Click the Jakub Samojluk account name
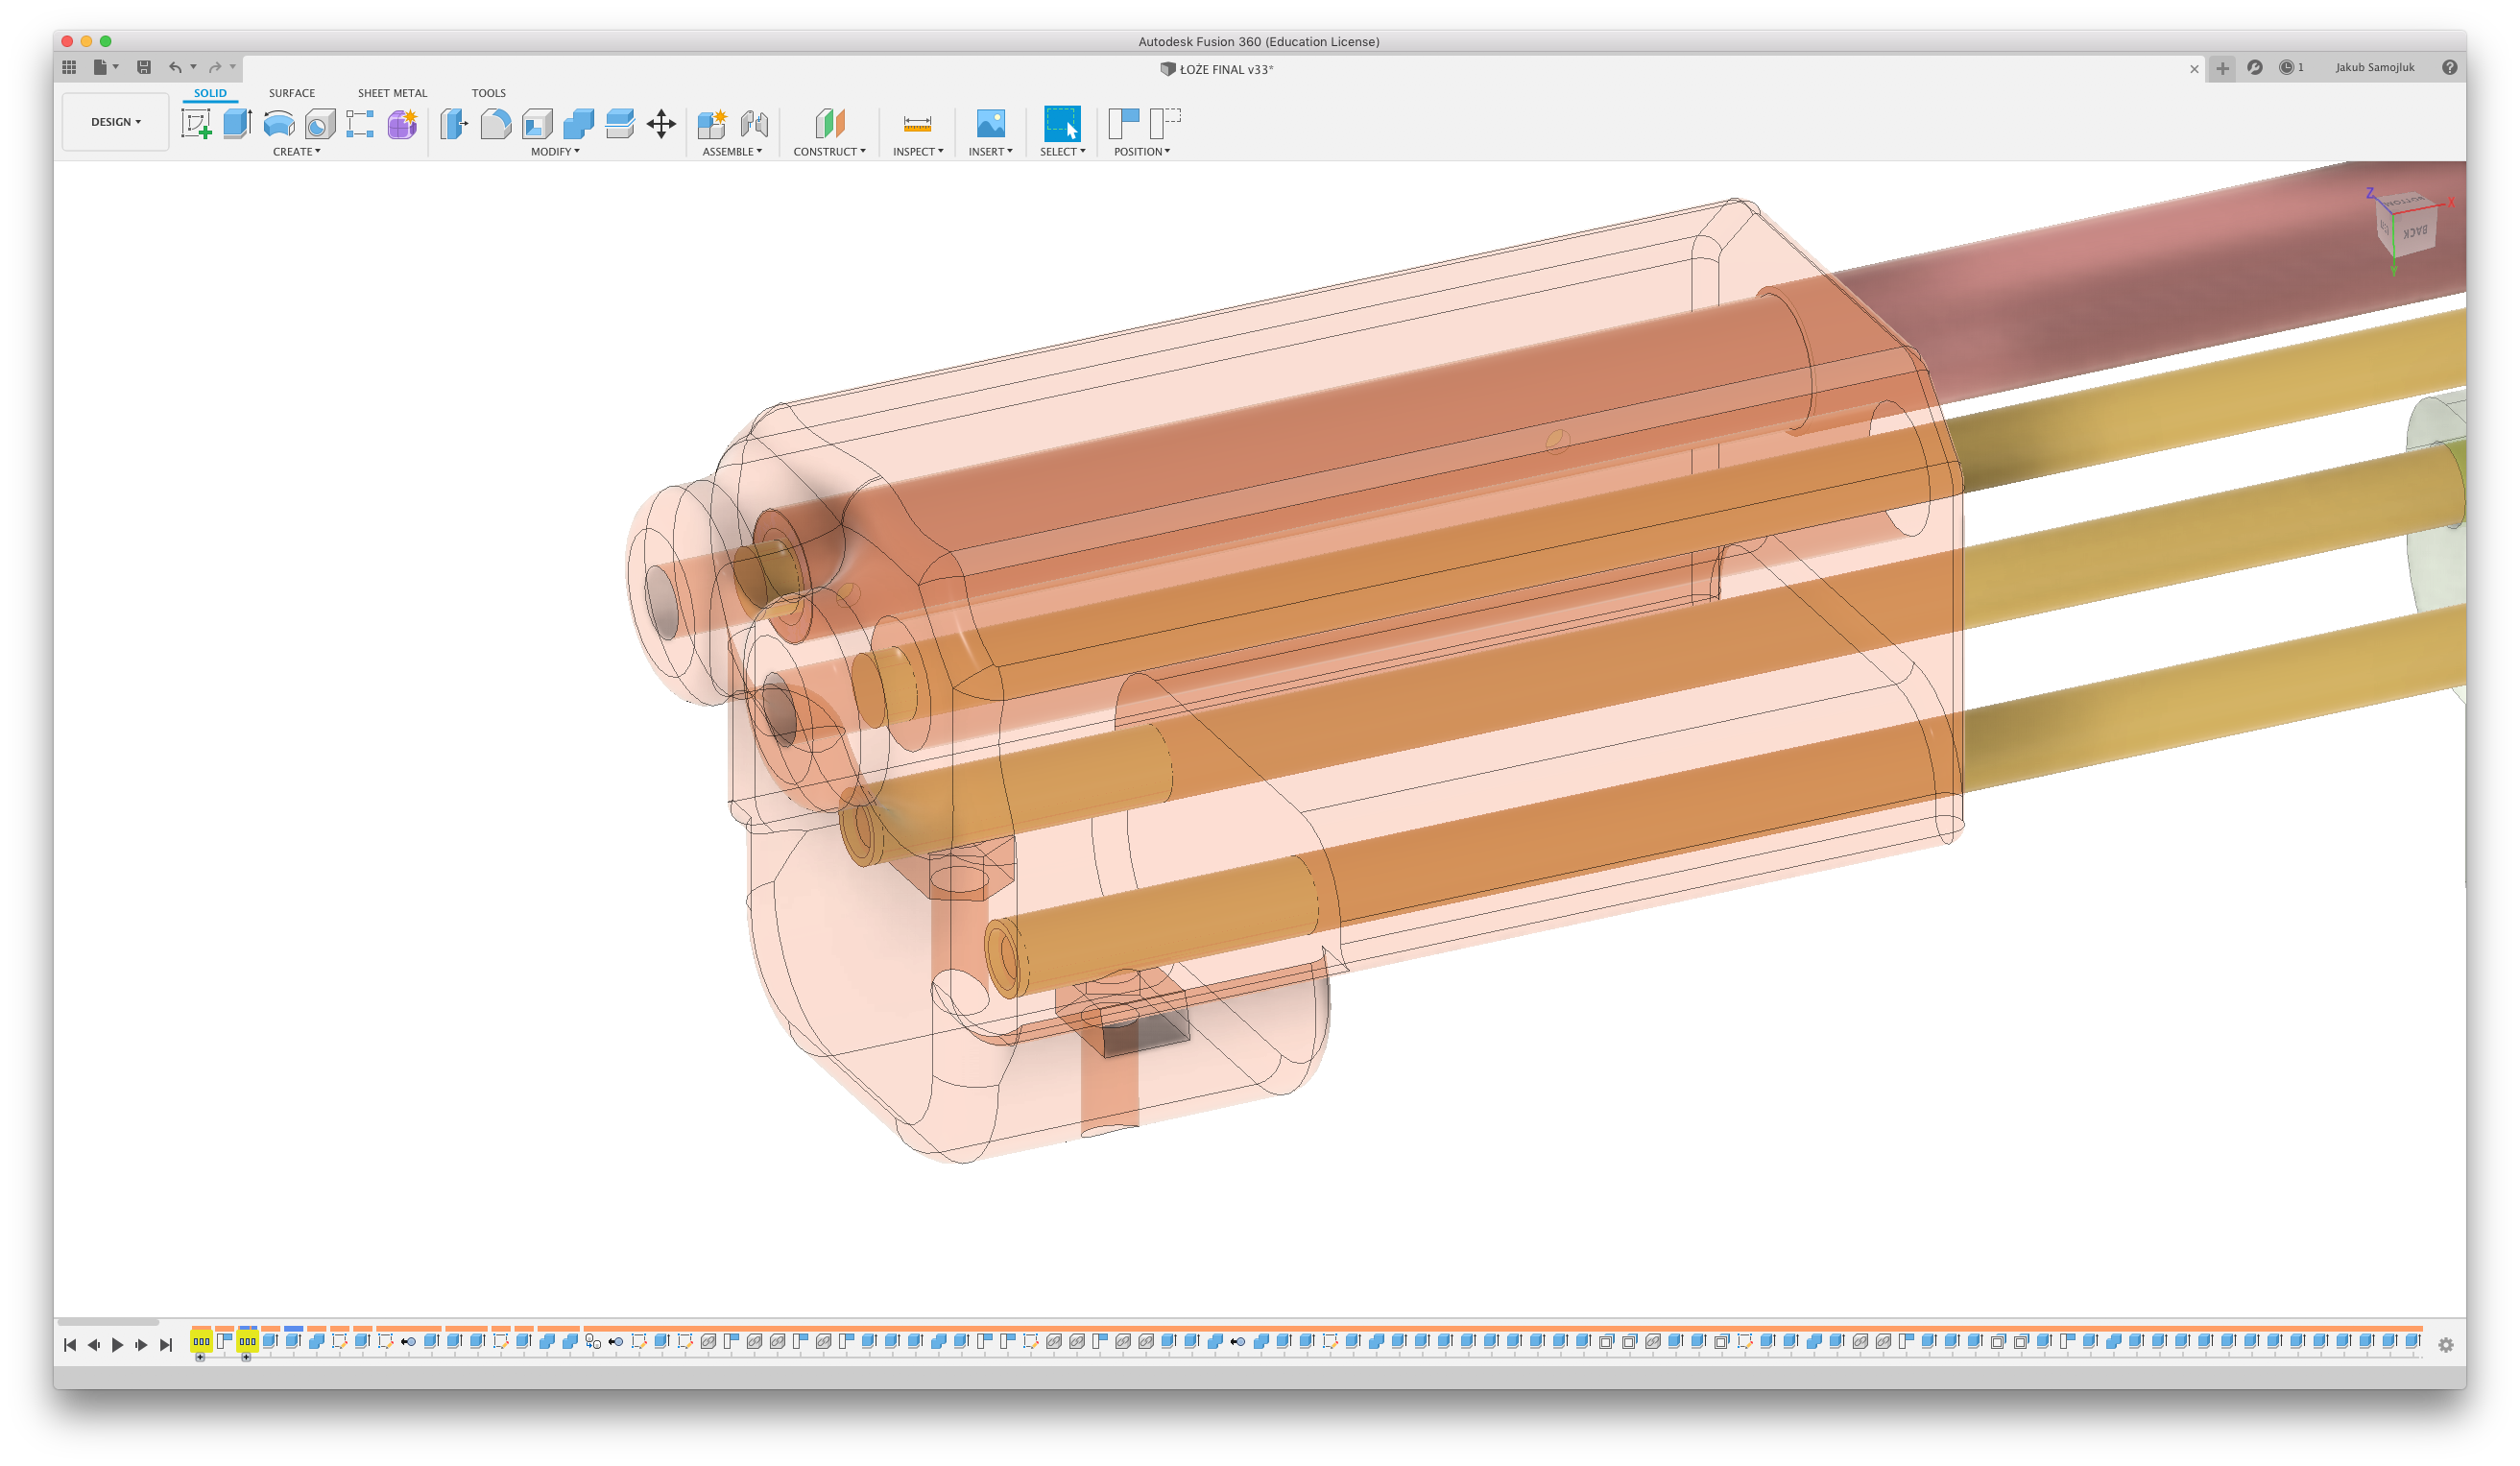Image resolution: width=2520 pixels, height=1466 pixels. click(2374, 67)
